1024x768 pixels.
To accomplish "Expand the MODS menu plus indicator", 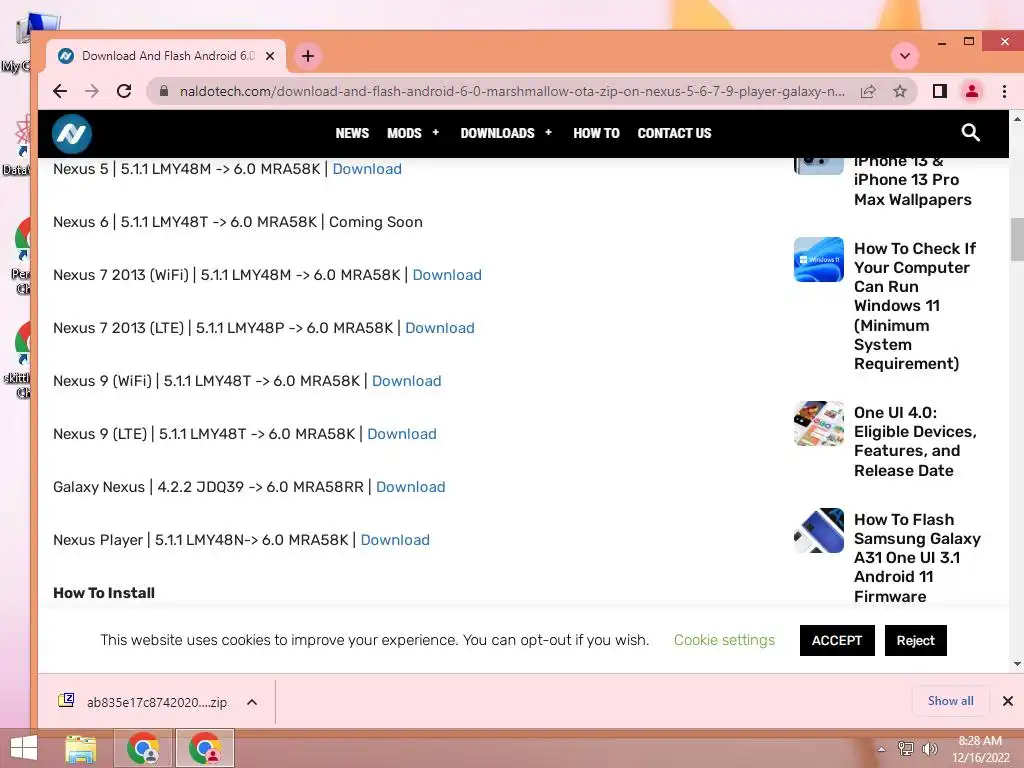I will coord(436,133).
